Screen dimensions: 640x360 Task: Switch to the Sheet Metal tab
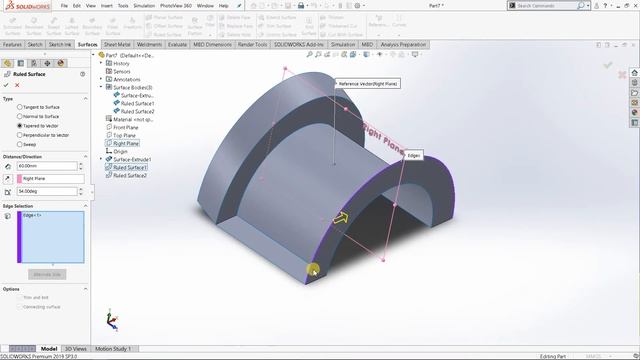tap(117, 44)
